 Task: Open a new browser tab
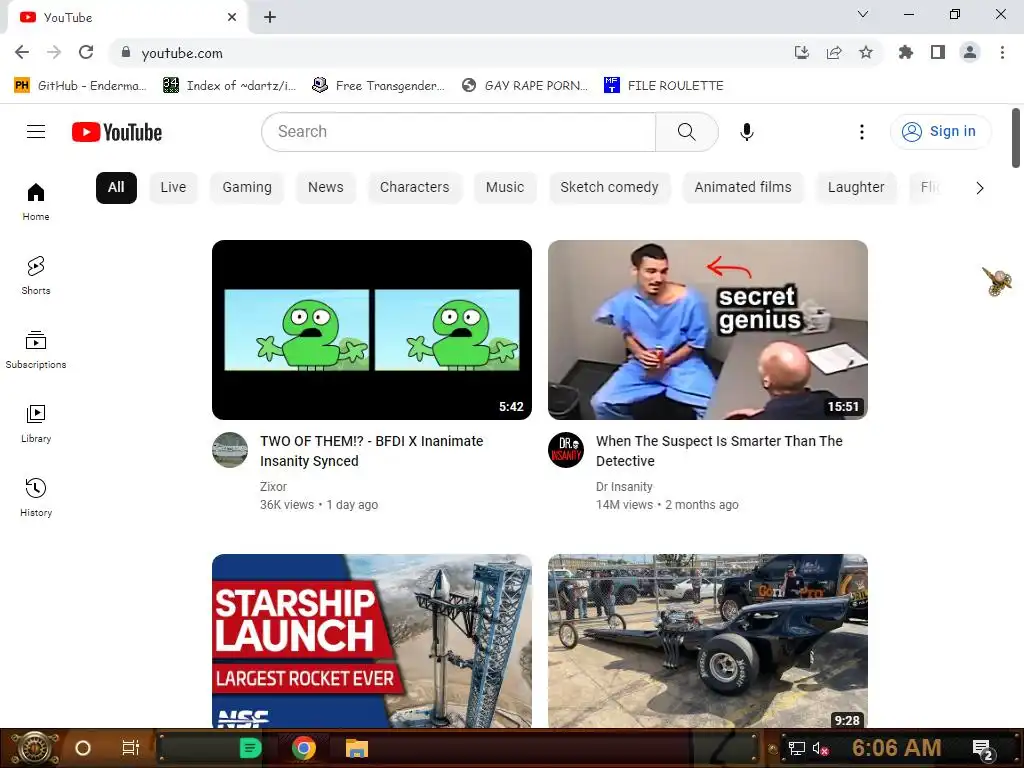point(270,17)
